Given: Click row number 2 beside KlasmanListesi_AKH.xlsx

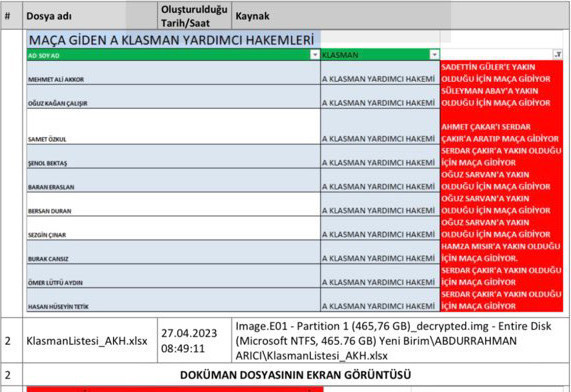Looking at the screenshot, I should point(8,341).
